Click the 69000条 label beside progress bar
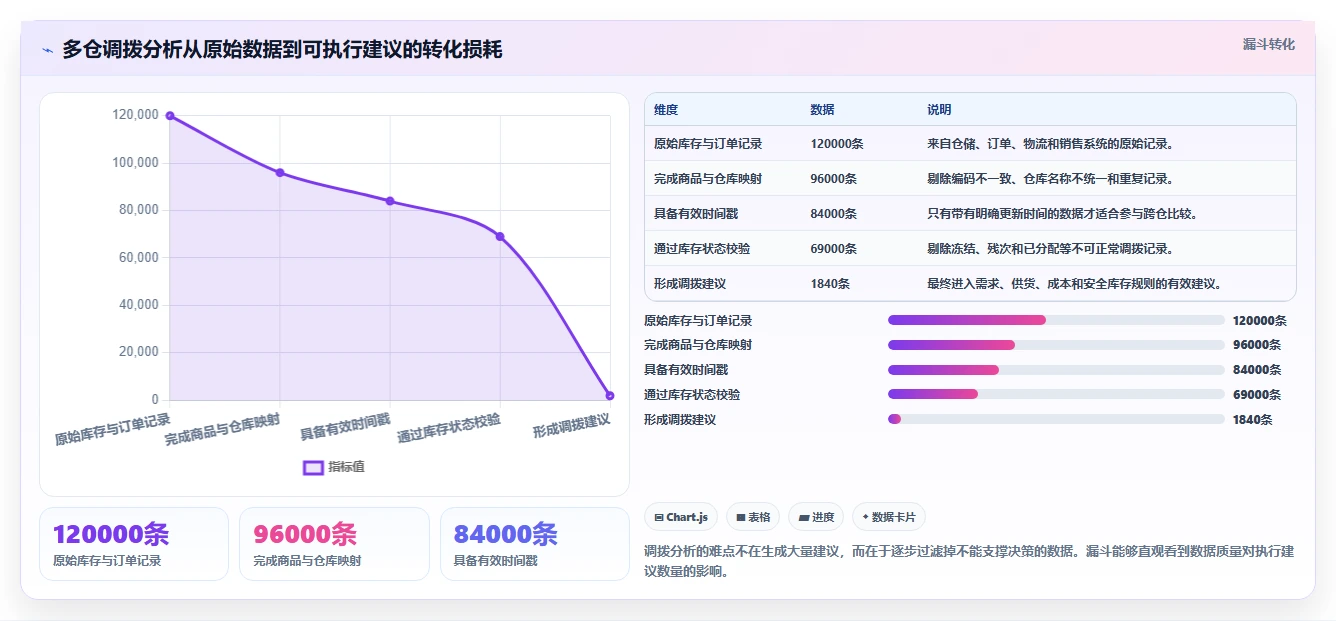This screenshot has width=1336, height=621. click(x=1257, y=395)
